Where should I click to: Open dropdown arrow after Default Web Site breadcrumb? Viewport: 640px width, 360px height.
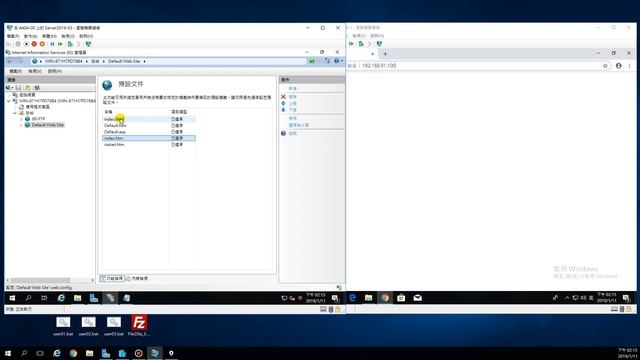pos(144,61)
